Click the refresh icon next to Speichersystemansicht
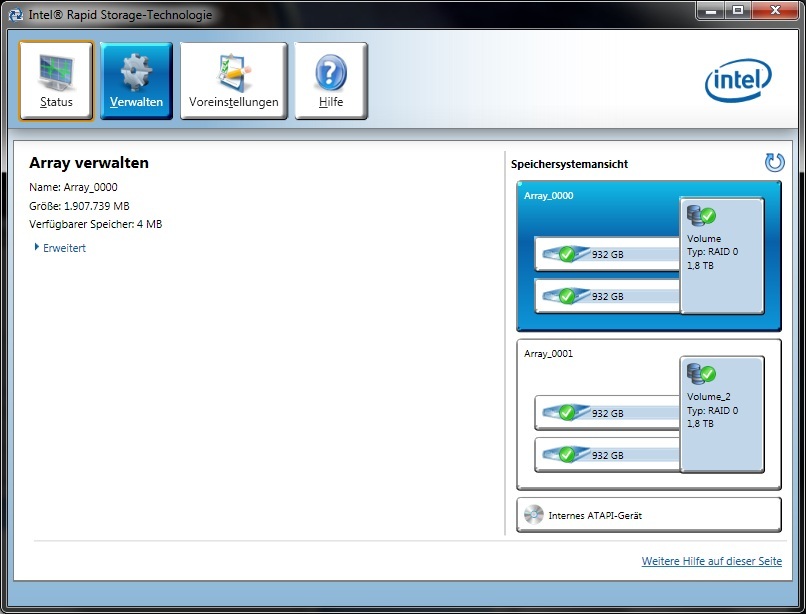The width and height of the screenshot is (806, 615). (x=774, y=162)
